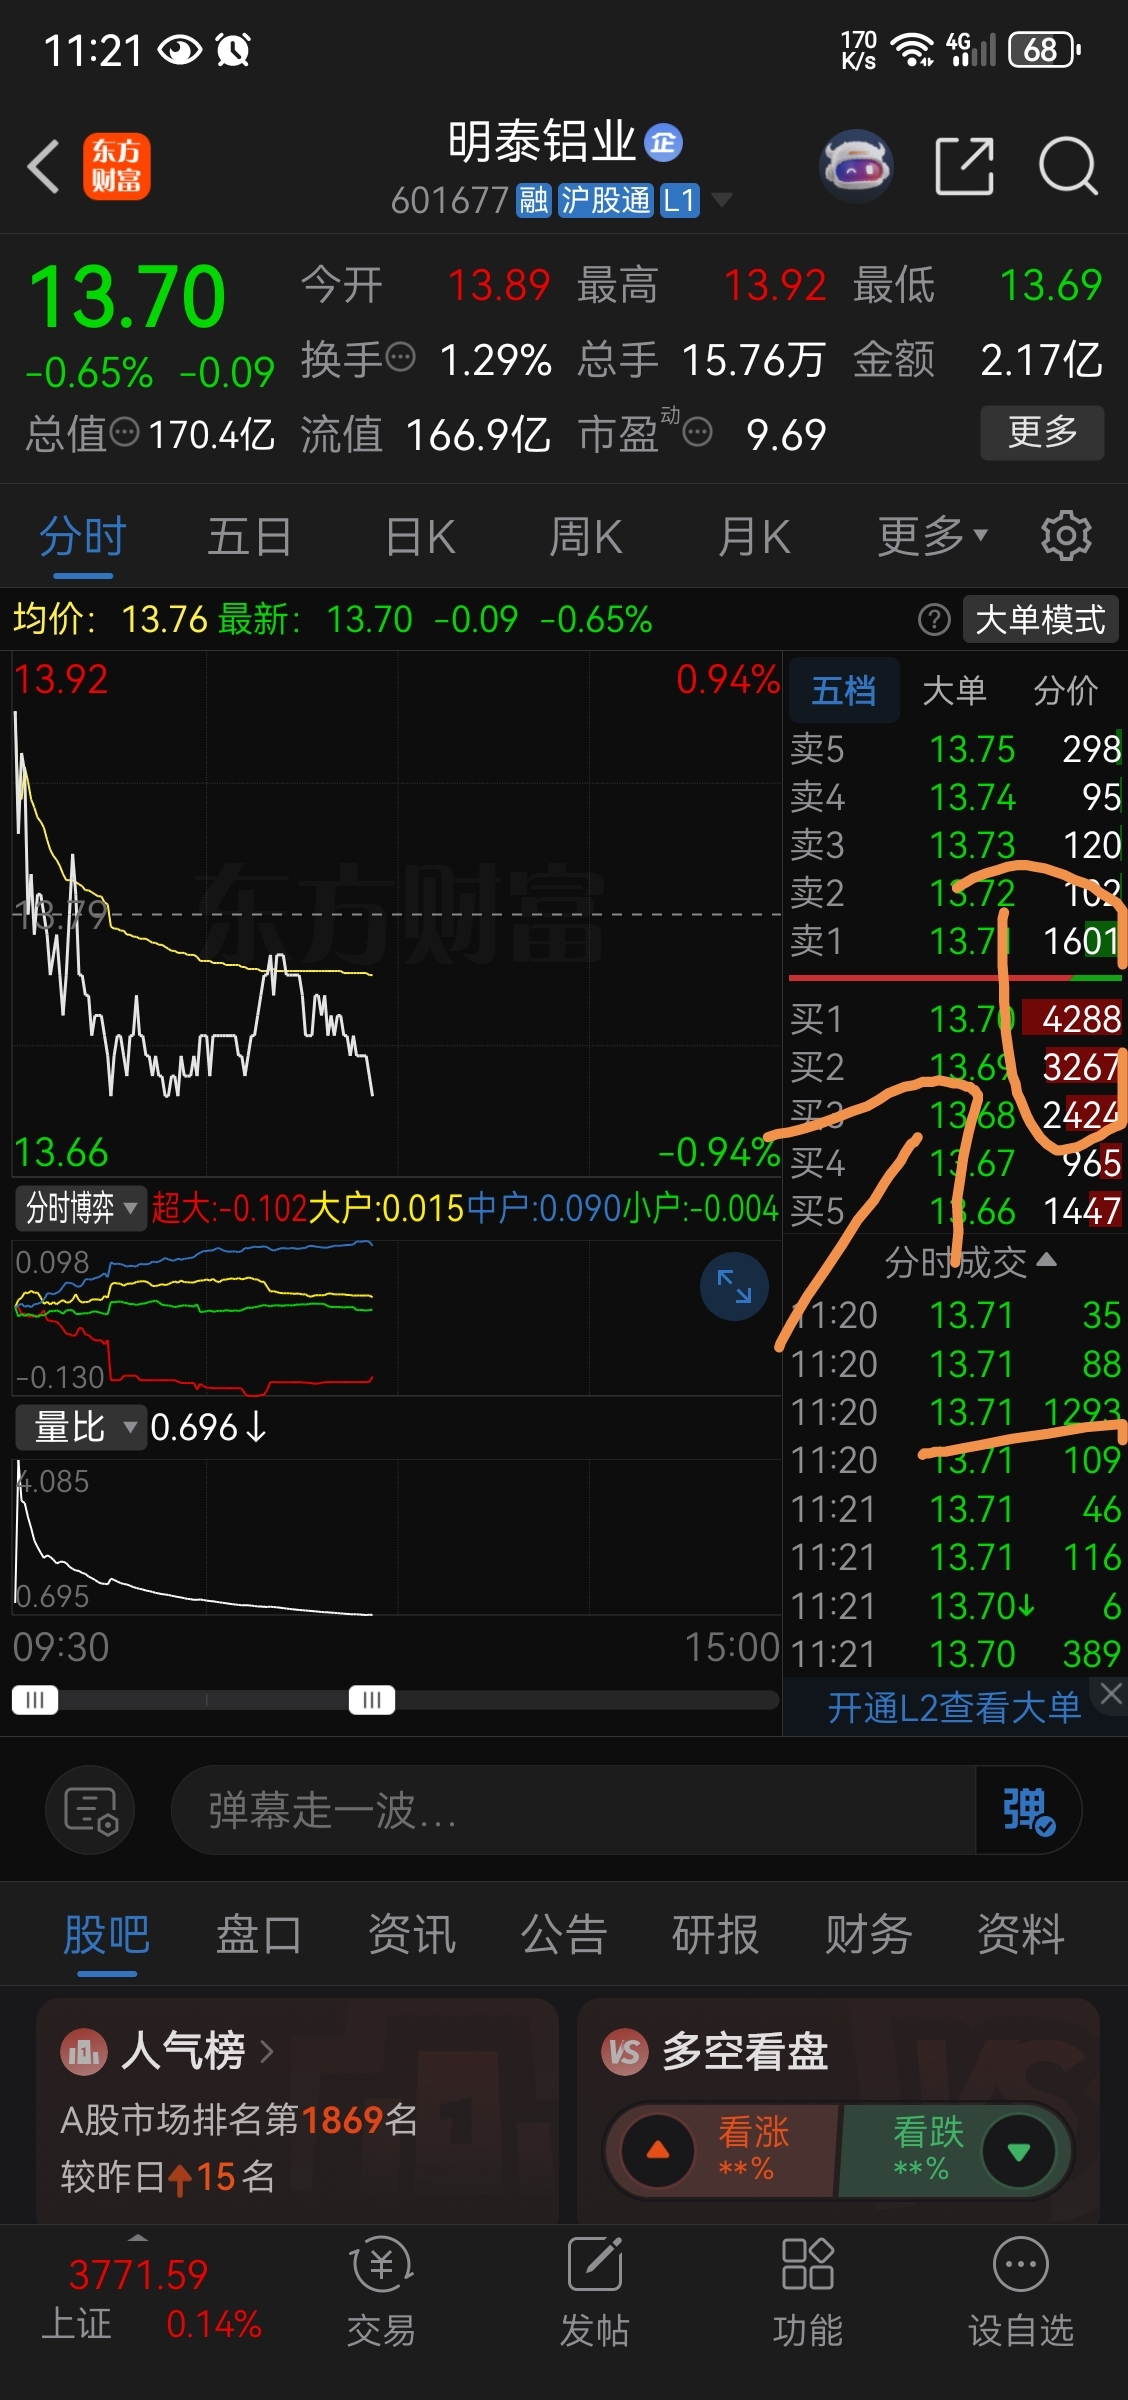Expand the stock code dropdown triangle
1128x2400 pixels.
click(721, 200)
